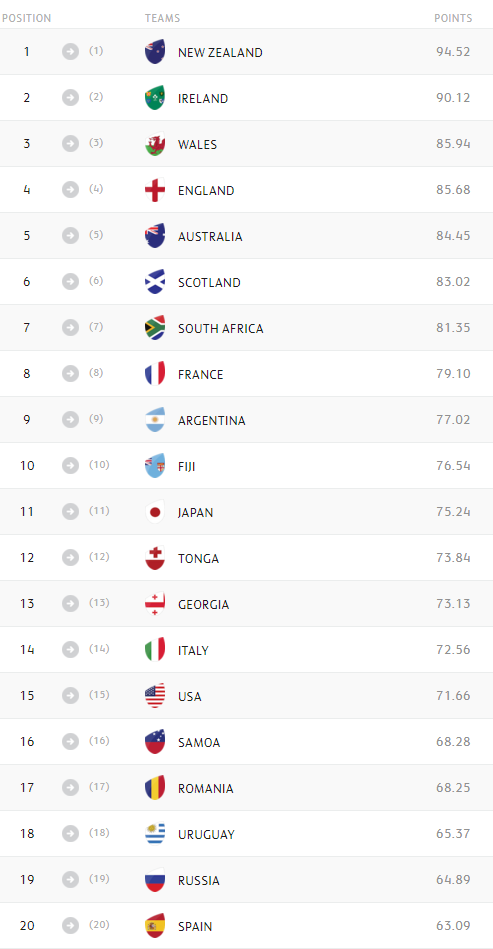Click the movement arrow in Fiji's row

(71, 465)
